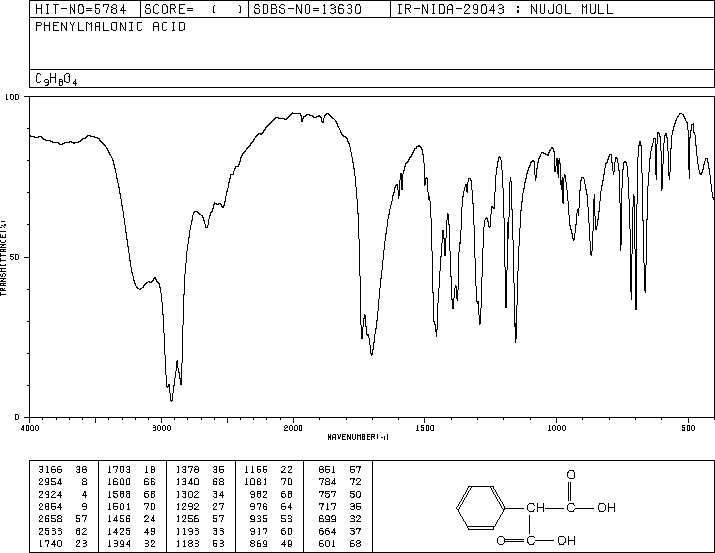715x553 pixels.
Task: Click the 1500 wavenumber axis tick label
Action: coord(425,428)
